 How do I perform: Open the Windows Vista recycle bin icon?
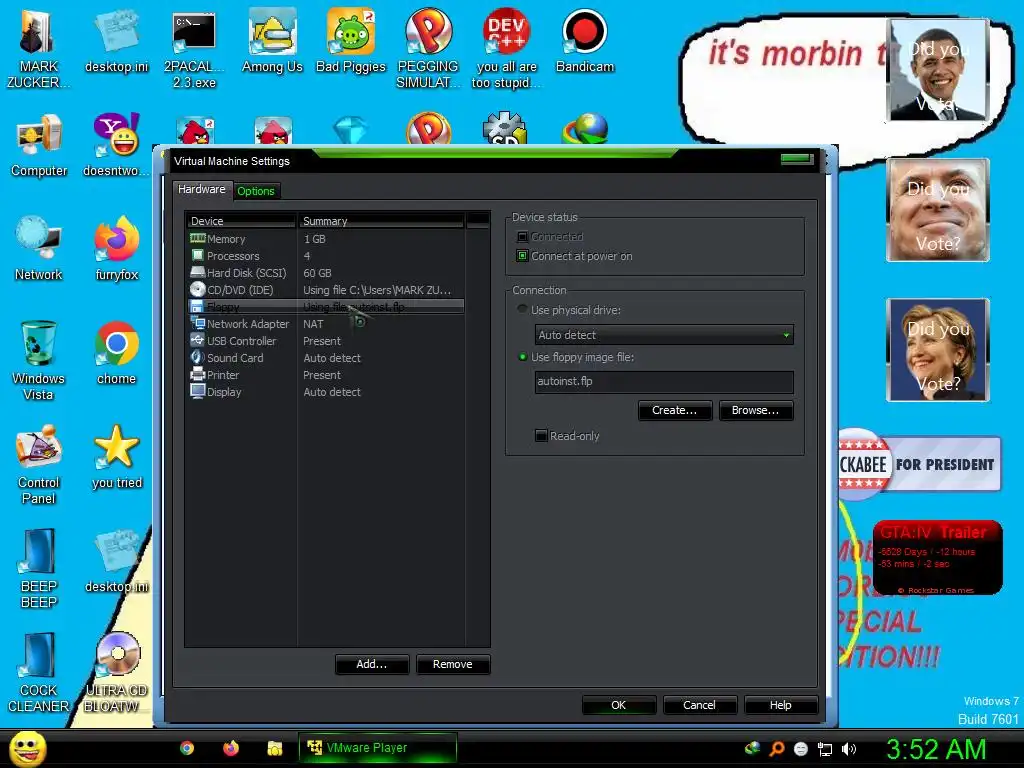click(38, 360)
